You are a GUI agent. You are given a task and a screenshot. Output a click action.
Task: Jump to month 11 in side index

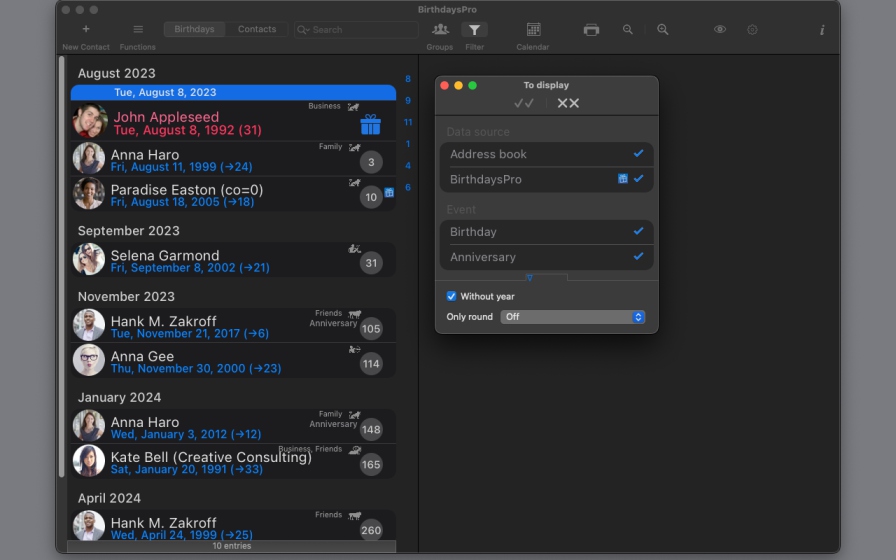[407, 122]
